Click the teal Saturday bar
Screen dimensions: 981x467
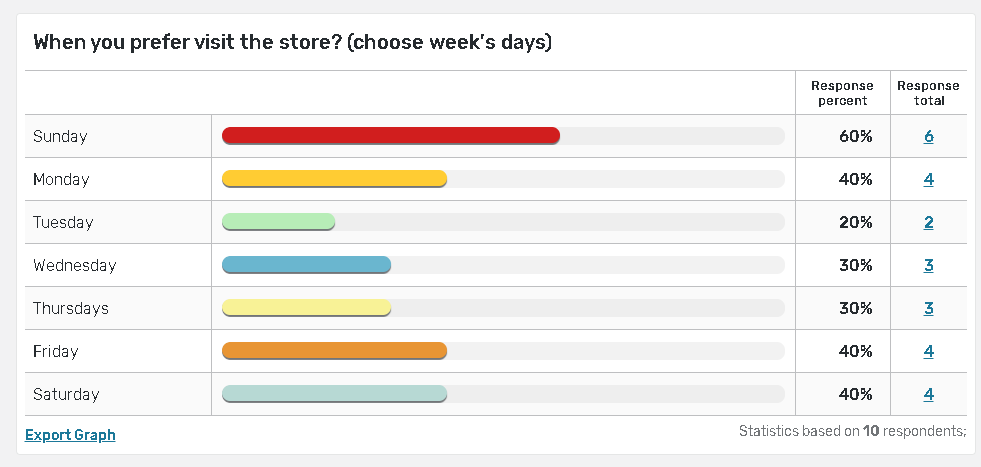(x=334, y=394)
